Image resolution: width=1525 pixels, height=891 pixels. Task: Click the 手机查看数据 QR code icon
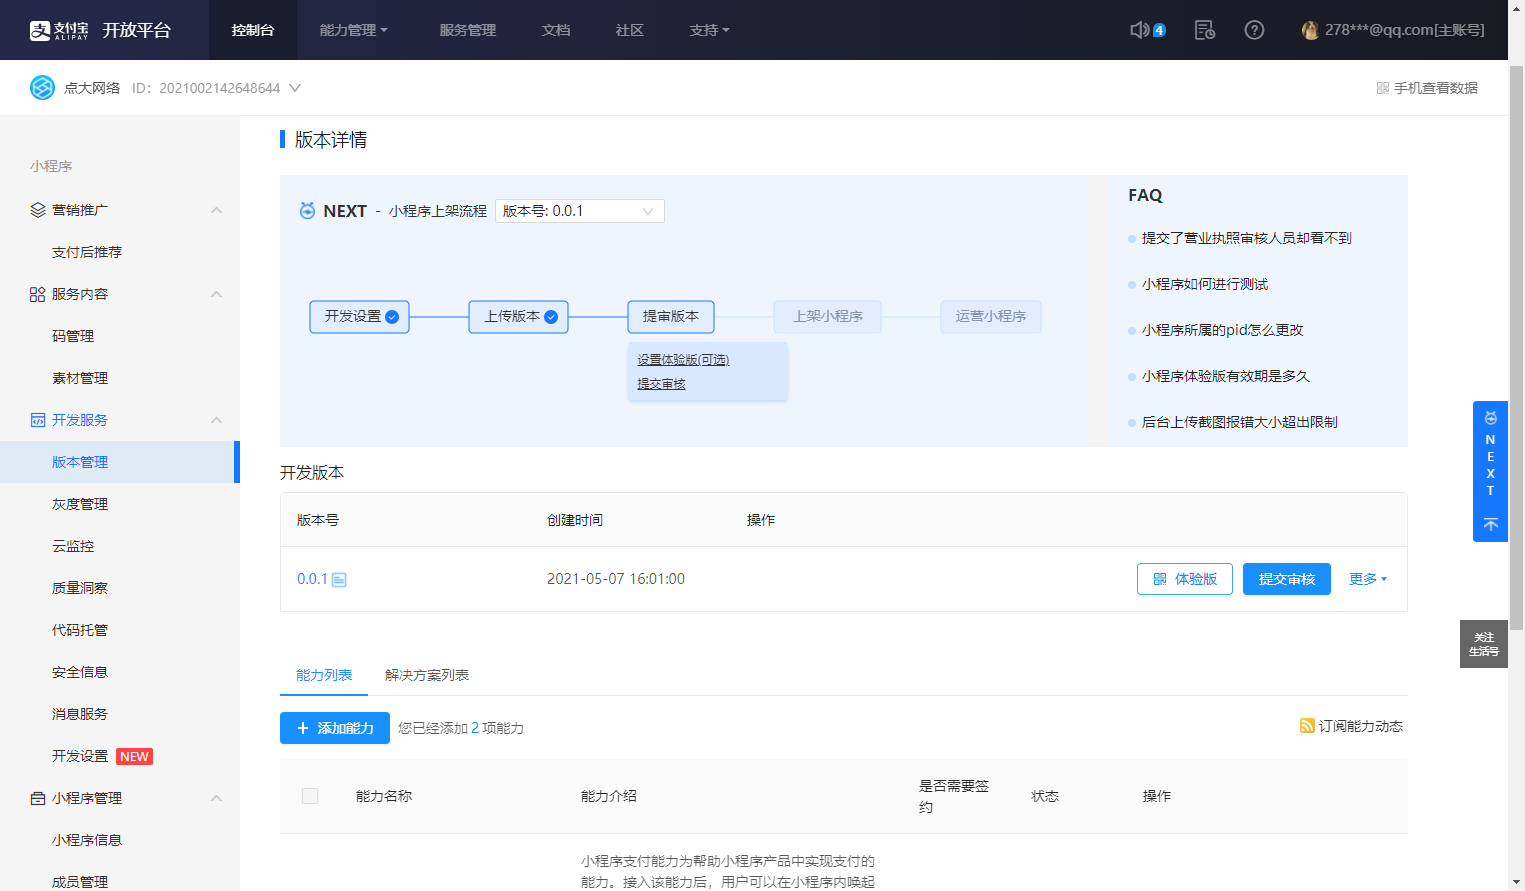tap(1383, 88)
